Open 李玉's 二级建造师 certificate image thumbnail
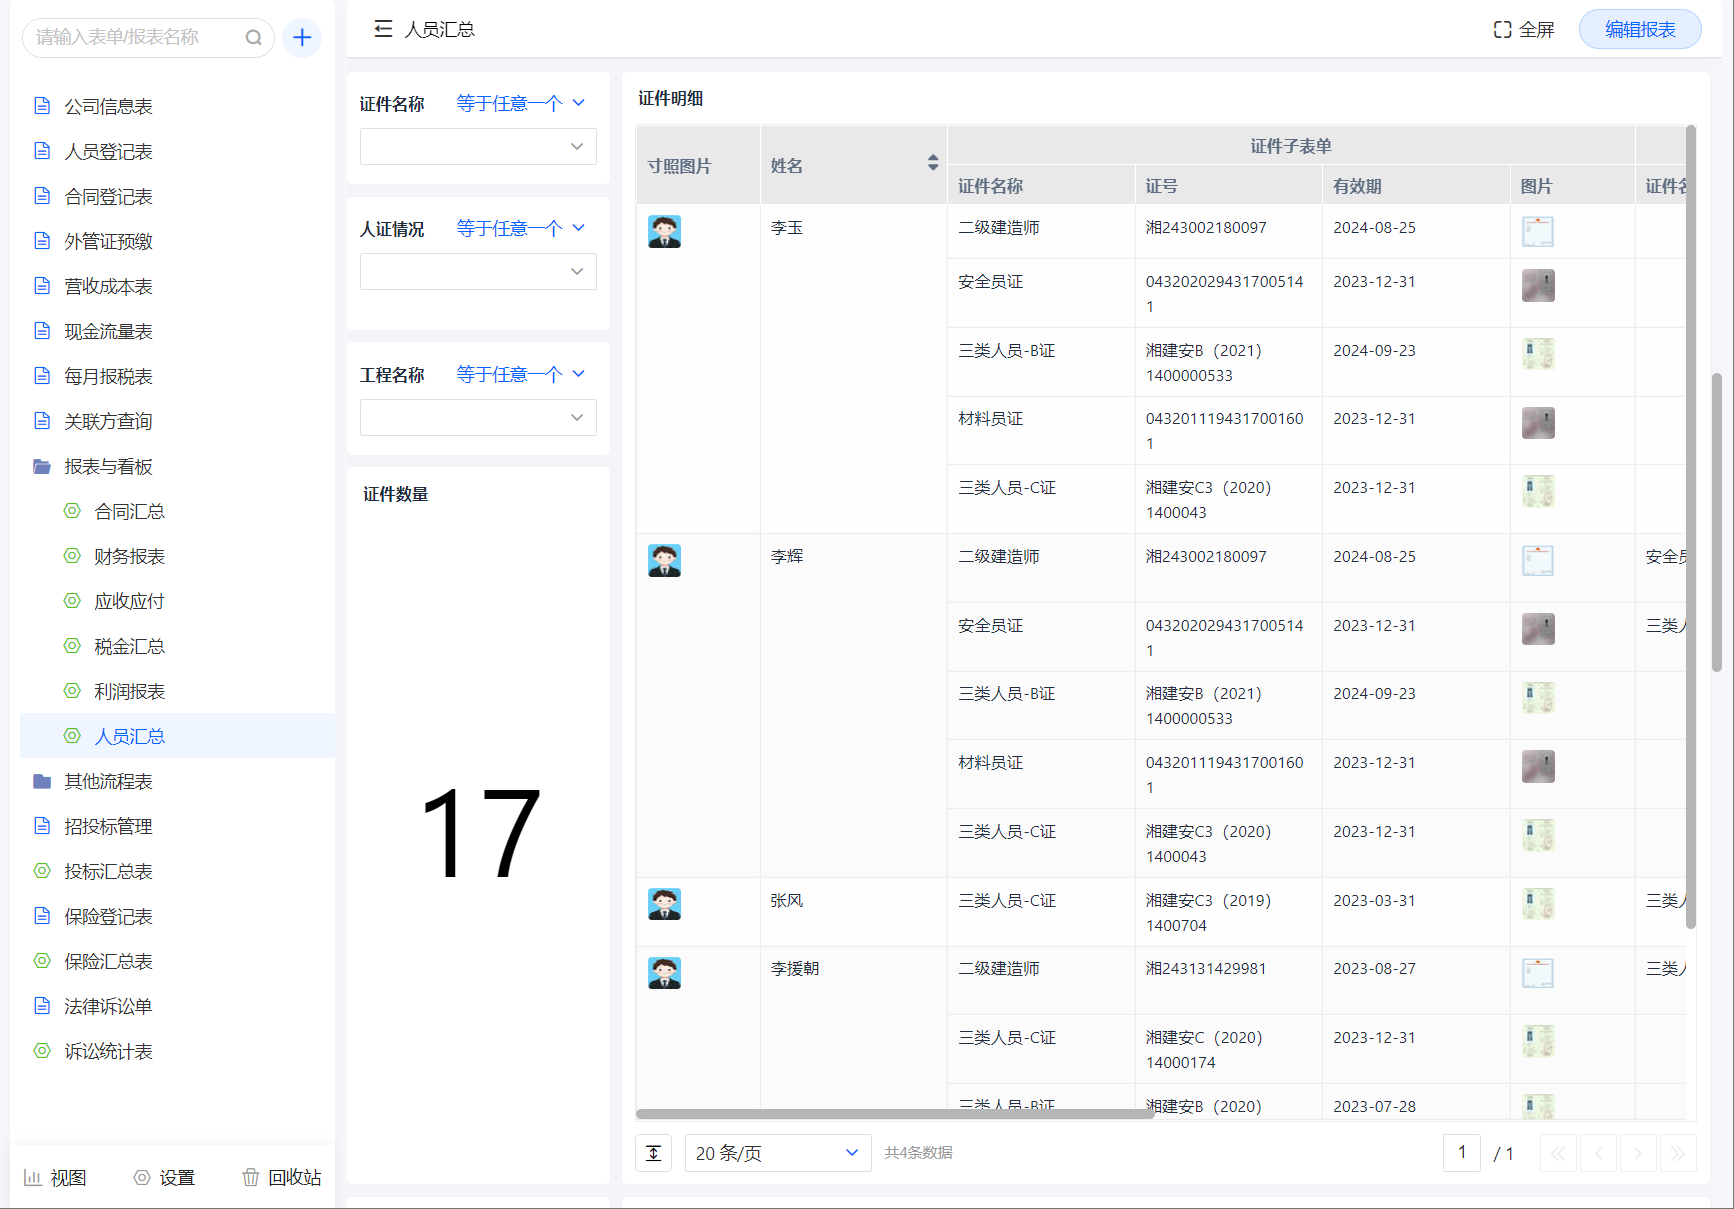The image size is (1734, 1209). pyautogui.click(x=1537, y=232)
